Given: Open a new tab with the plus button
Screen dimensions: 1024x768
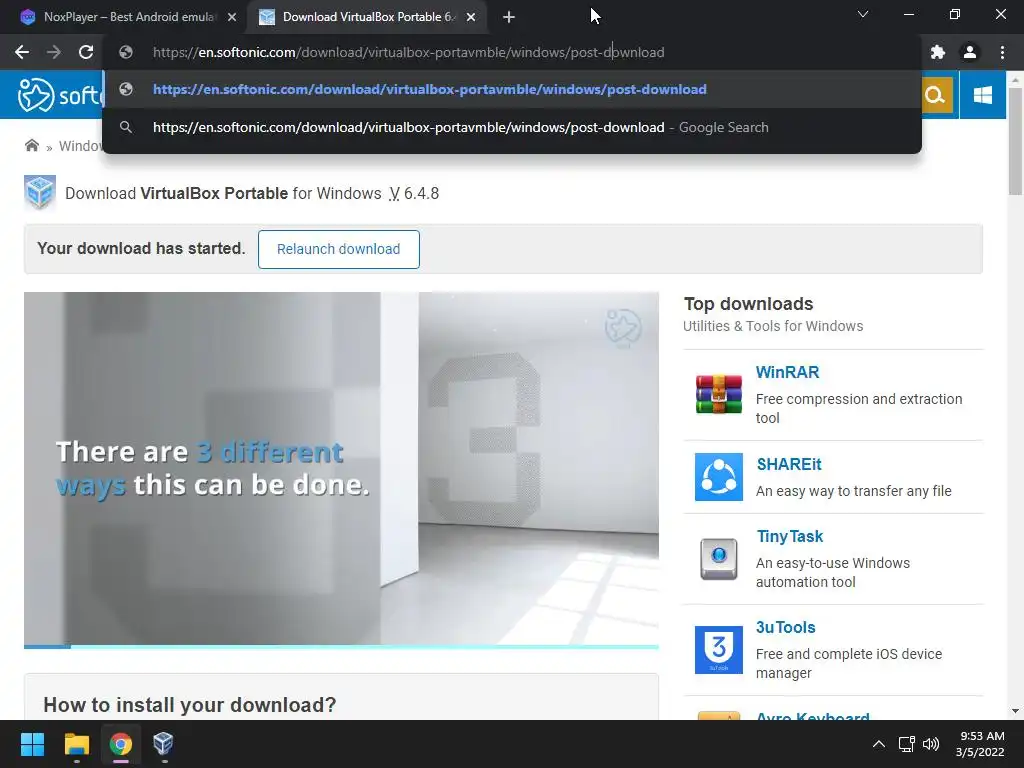Looking at the screenshot, I should click(x=509, y=17).
